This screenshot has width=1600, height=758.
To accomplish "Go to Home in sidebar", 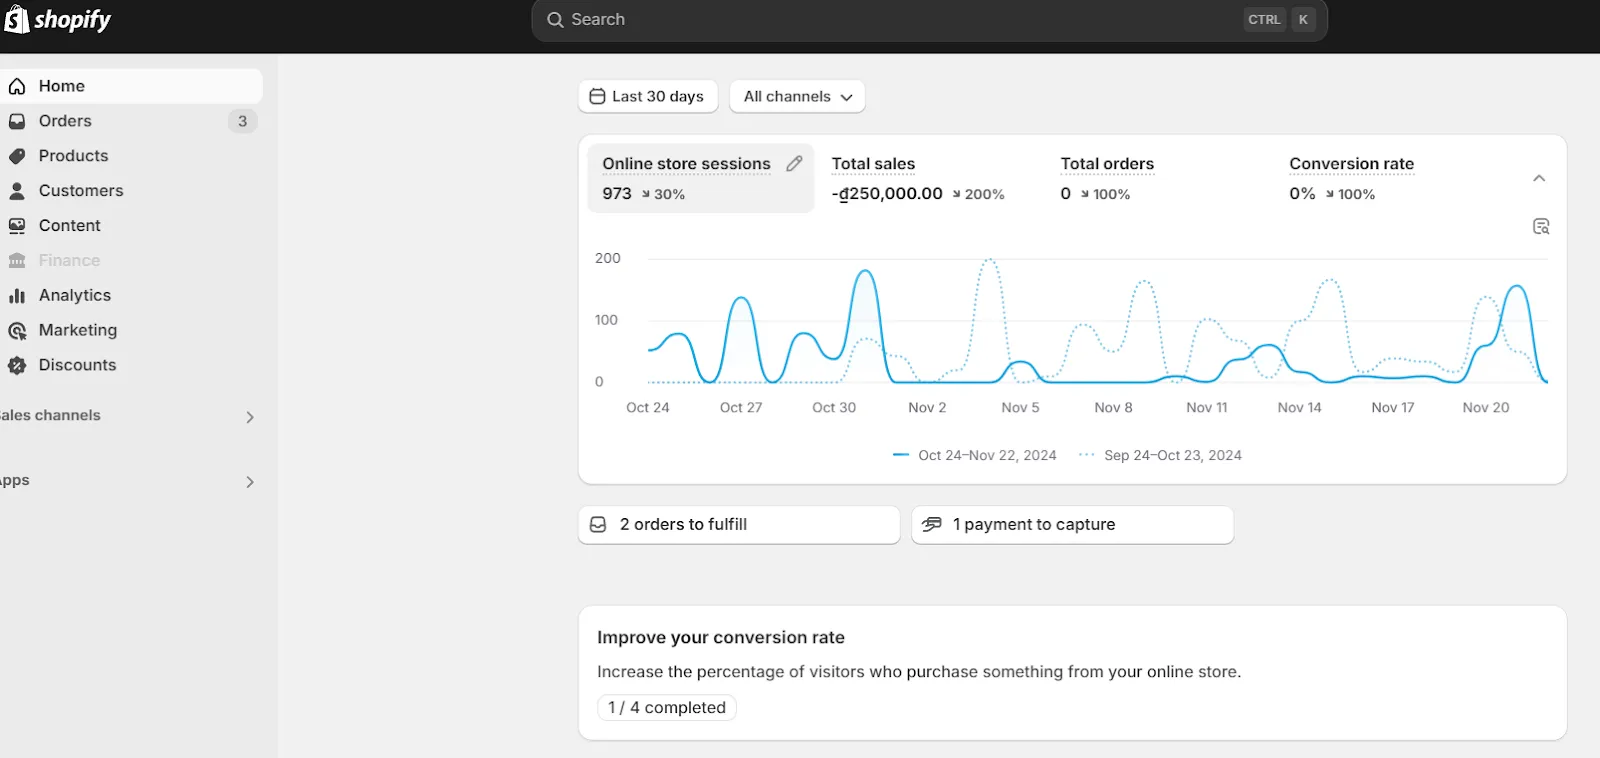I will 131,86.
